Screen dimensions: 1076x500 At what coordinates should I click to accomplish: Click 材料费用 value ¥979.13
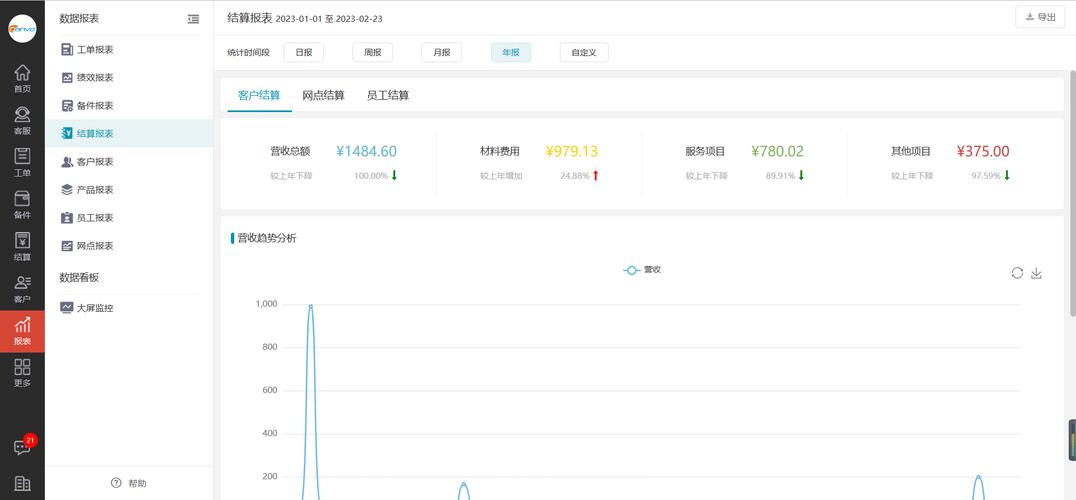coord(572,152)
